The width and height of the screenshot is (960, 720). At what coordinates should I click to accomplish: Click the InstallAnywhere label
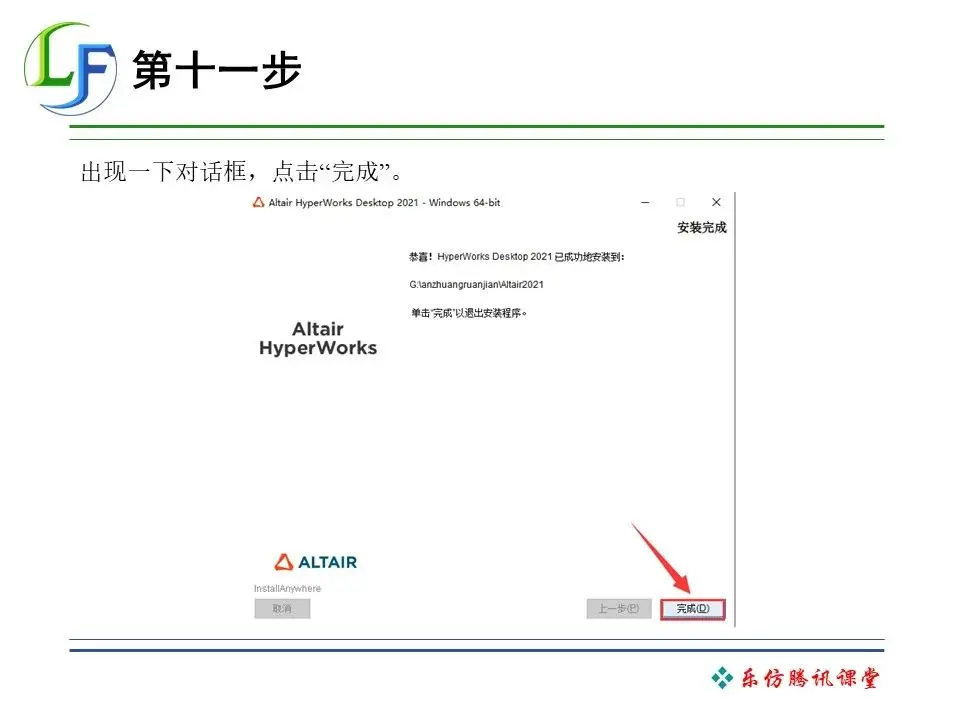coord(287,588)
